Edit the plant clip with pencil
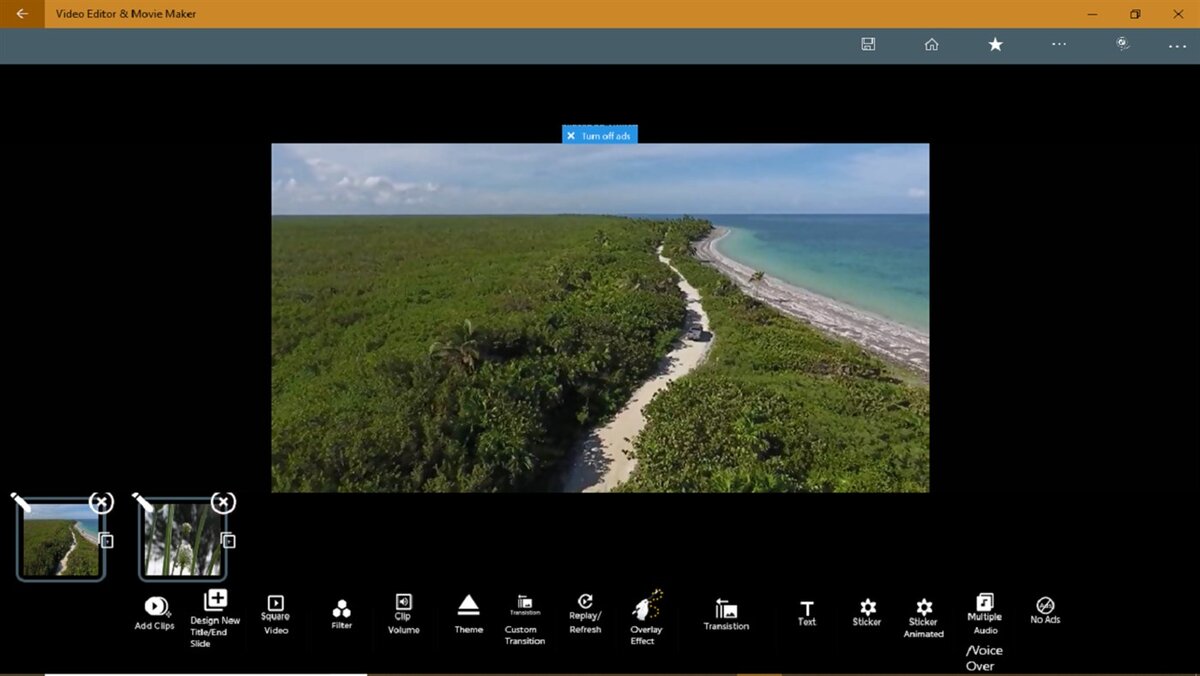Image resolution: width=1200 pixels, height=676 pixels. pyautogui.click(x=143, y=503)
